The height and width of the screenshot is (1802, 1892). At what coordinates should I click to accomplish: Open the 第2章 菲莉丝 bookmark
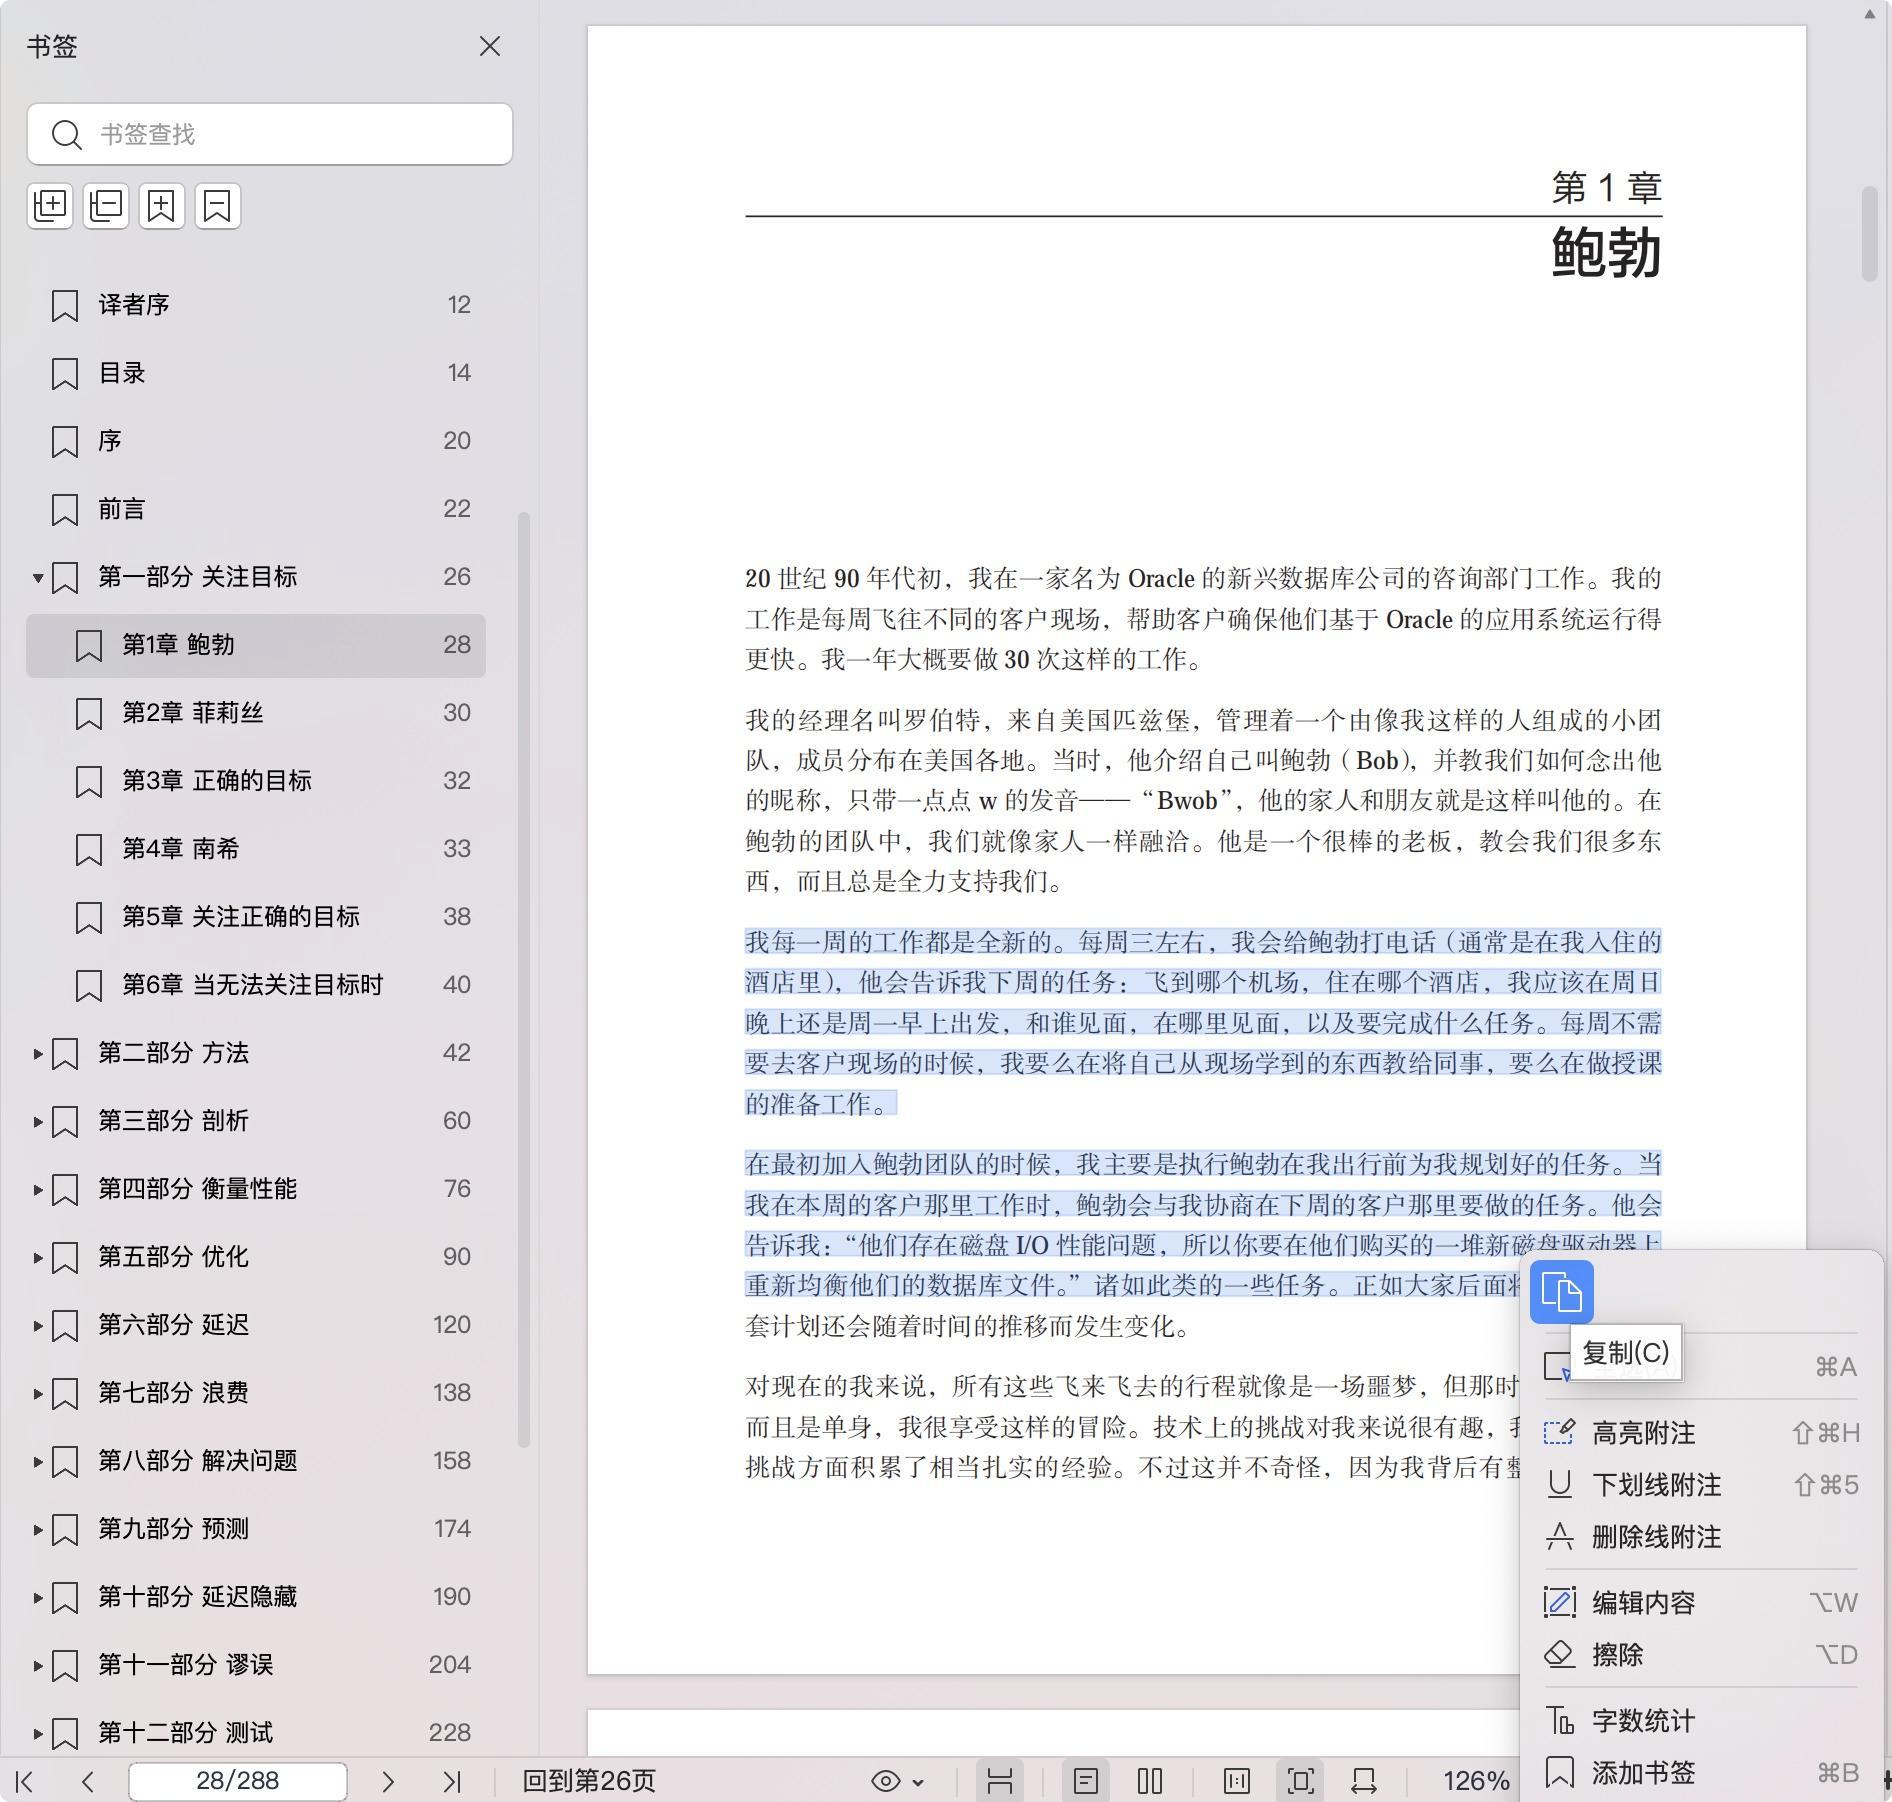point(193,713)
